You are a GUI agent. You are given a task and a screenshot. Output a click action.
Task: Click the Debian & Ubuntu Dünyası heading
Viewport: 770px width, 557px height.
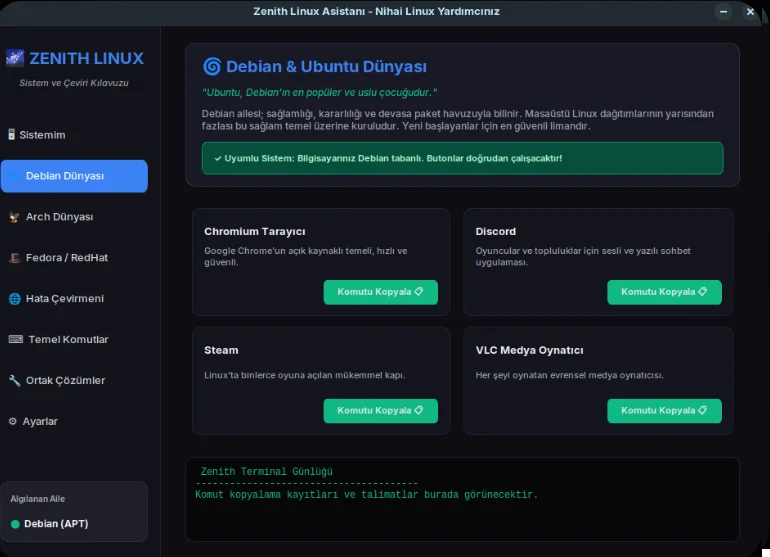pos(326,66)
